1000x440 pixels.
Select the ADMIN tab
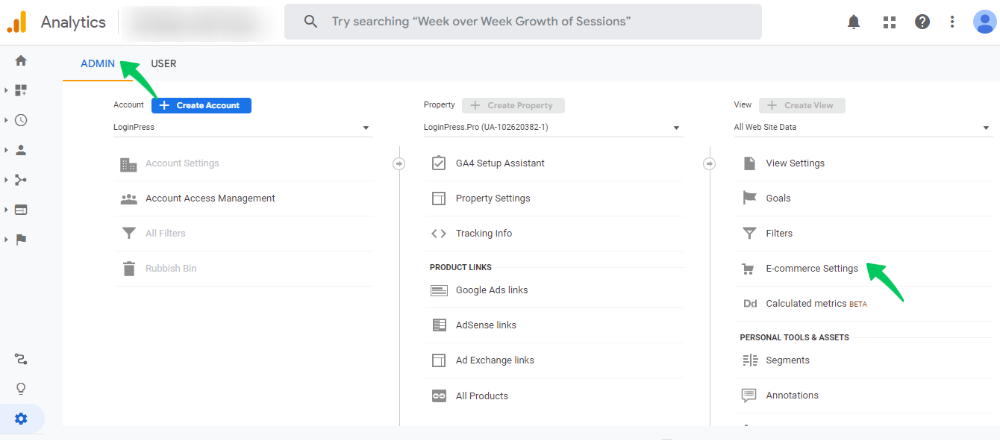[99, 64]
